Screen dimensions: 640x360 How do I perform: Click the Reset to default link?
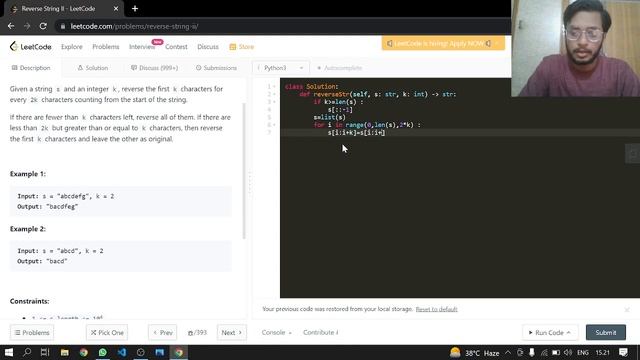point(436,309)
